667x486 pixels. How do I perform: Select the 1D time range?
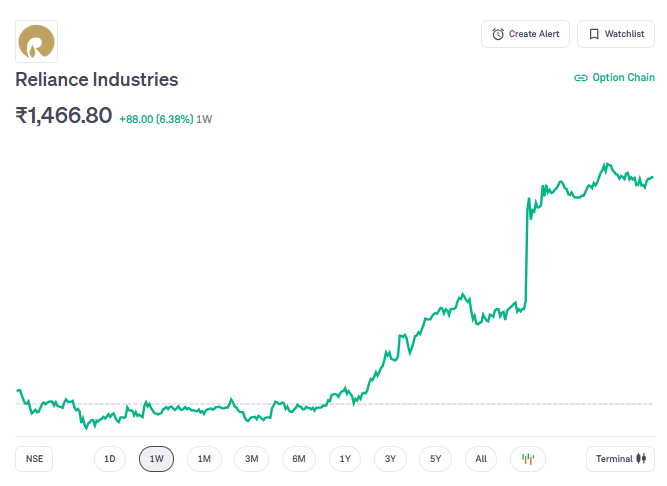tap(110, 459)
